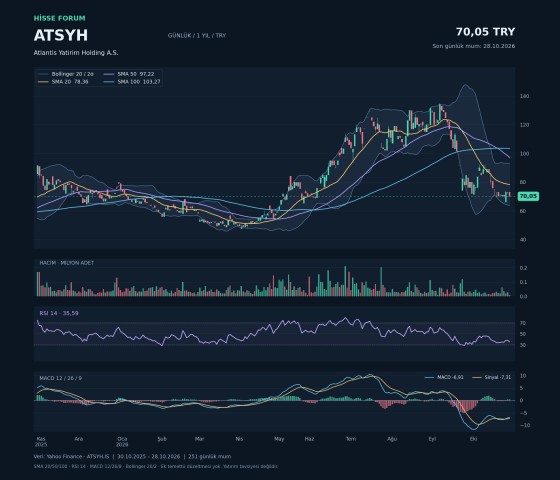Click the Tem month label
Image resolution: width=560 pixels, height=480 pixels.
coord(351,439)
